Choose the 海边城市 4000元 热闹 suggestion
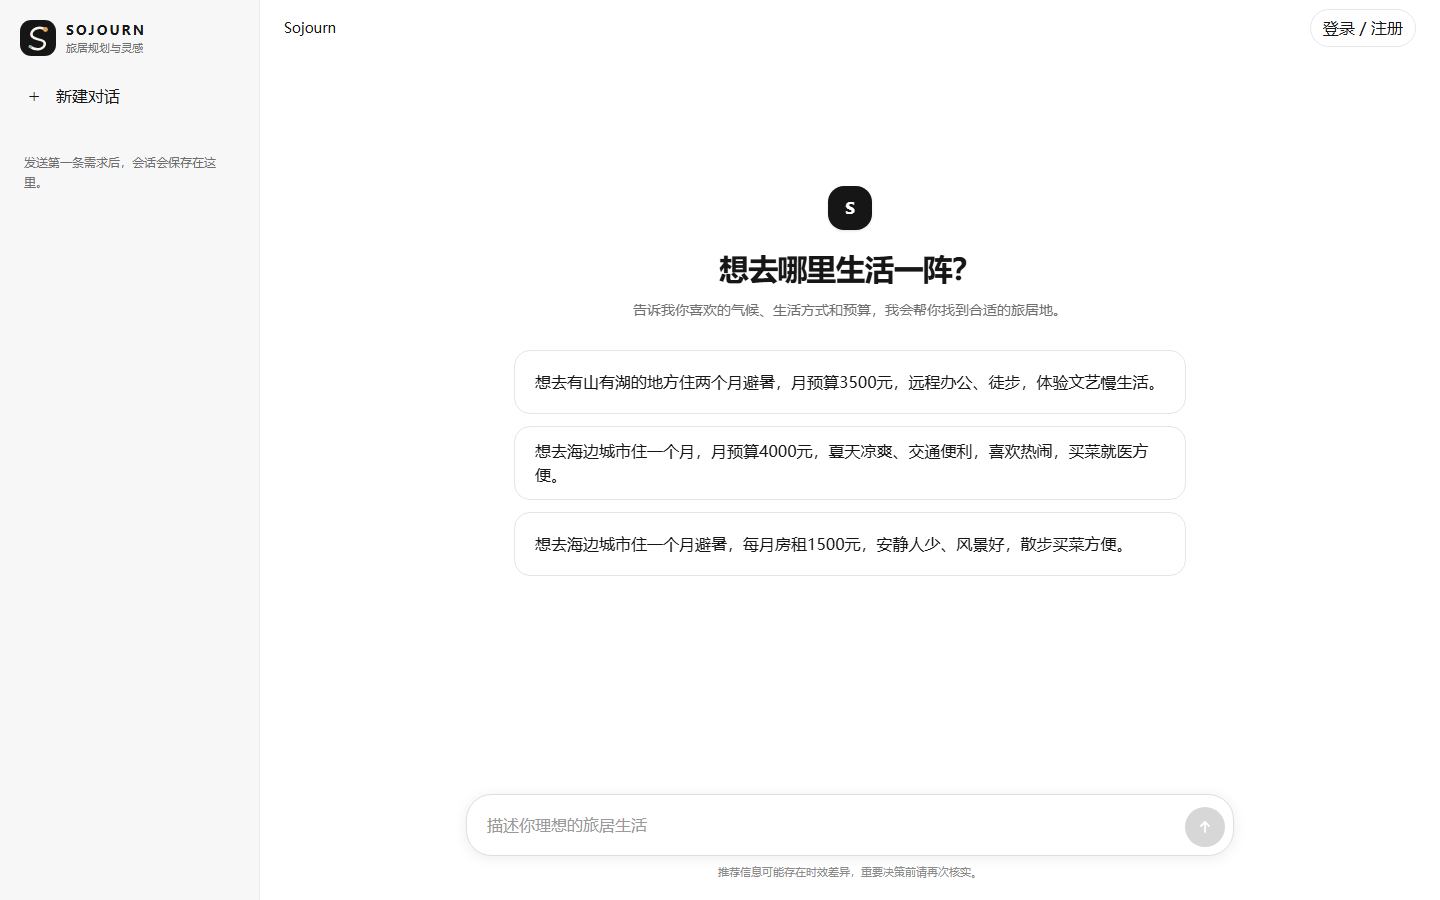 (850, 463)
